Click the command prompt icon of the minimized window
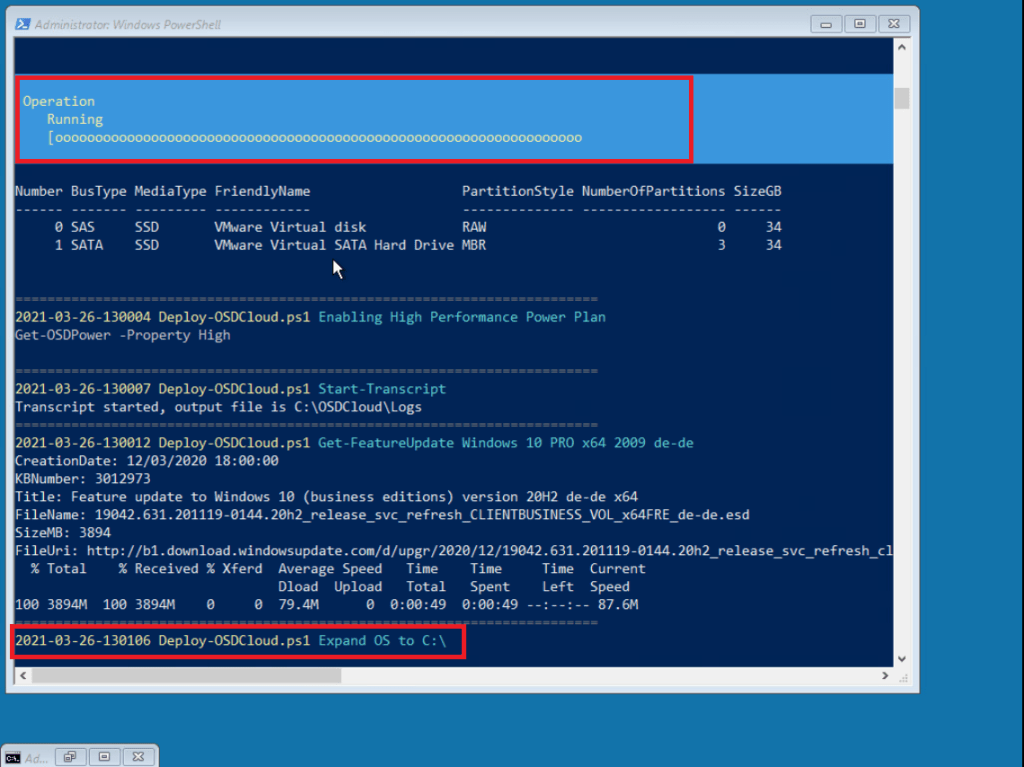This screenshot has width=1024, height=767. coord(12,758)
